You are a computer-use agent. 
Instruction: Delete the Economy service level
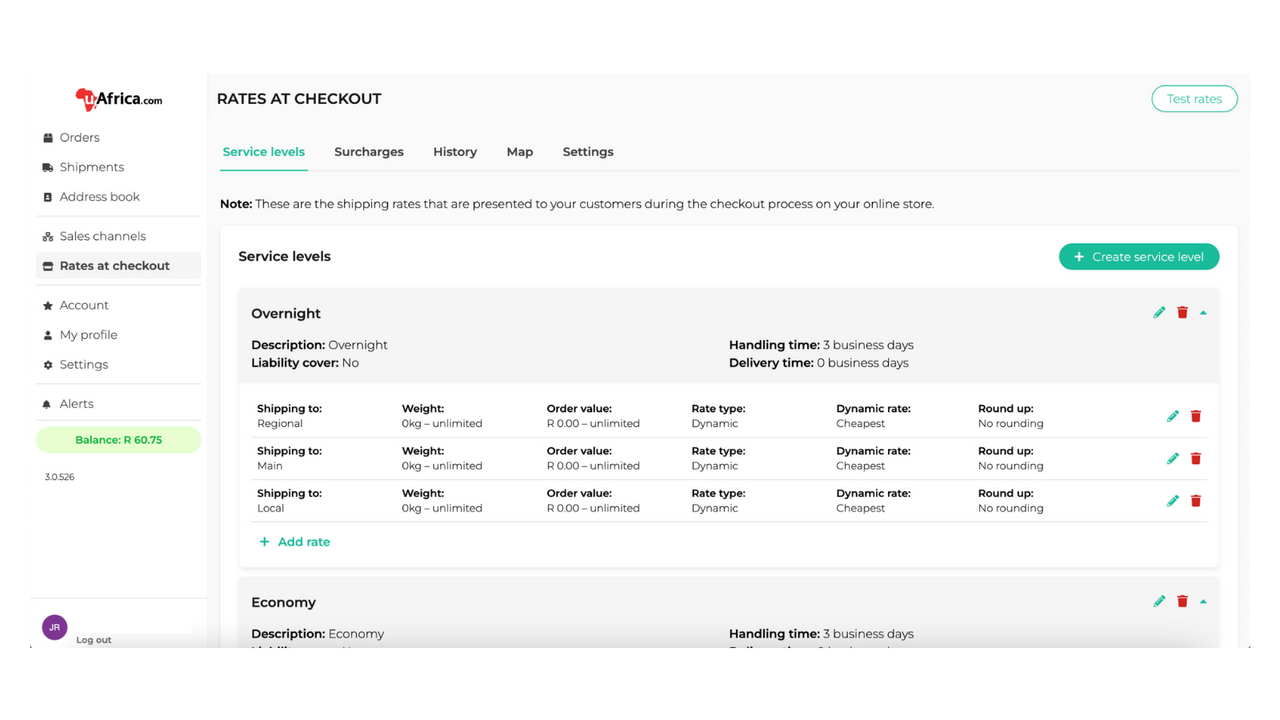point(1182,602)
